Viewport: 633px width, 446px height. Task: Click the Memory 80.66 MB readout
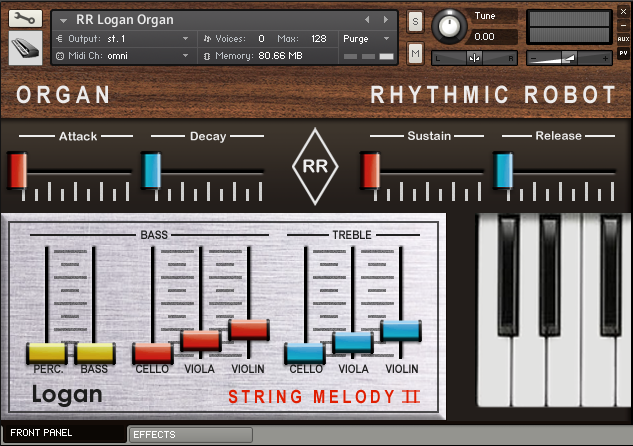pos(280,56)
